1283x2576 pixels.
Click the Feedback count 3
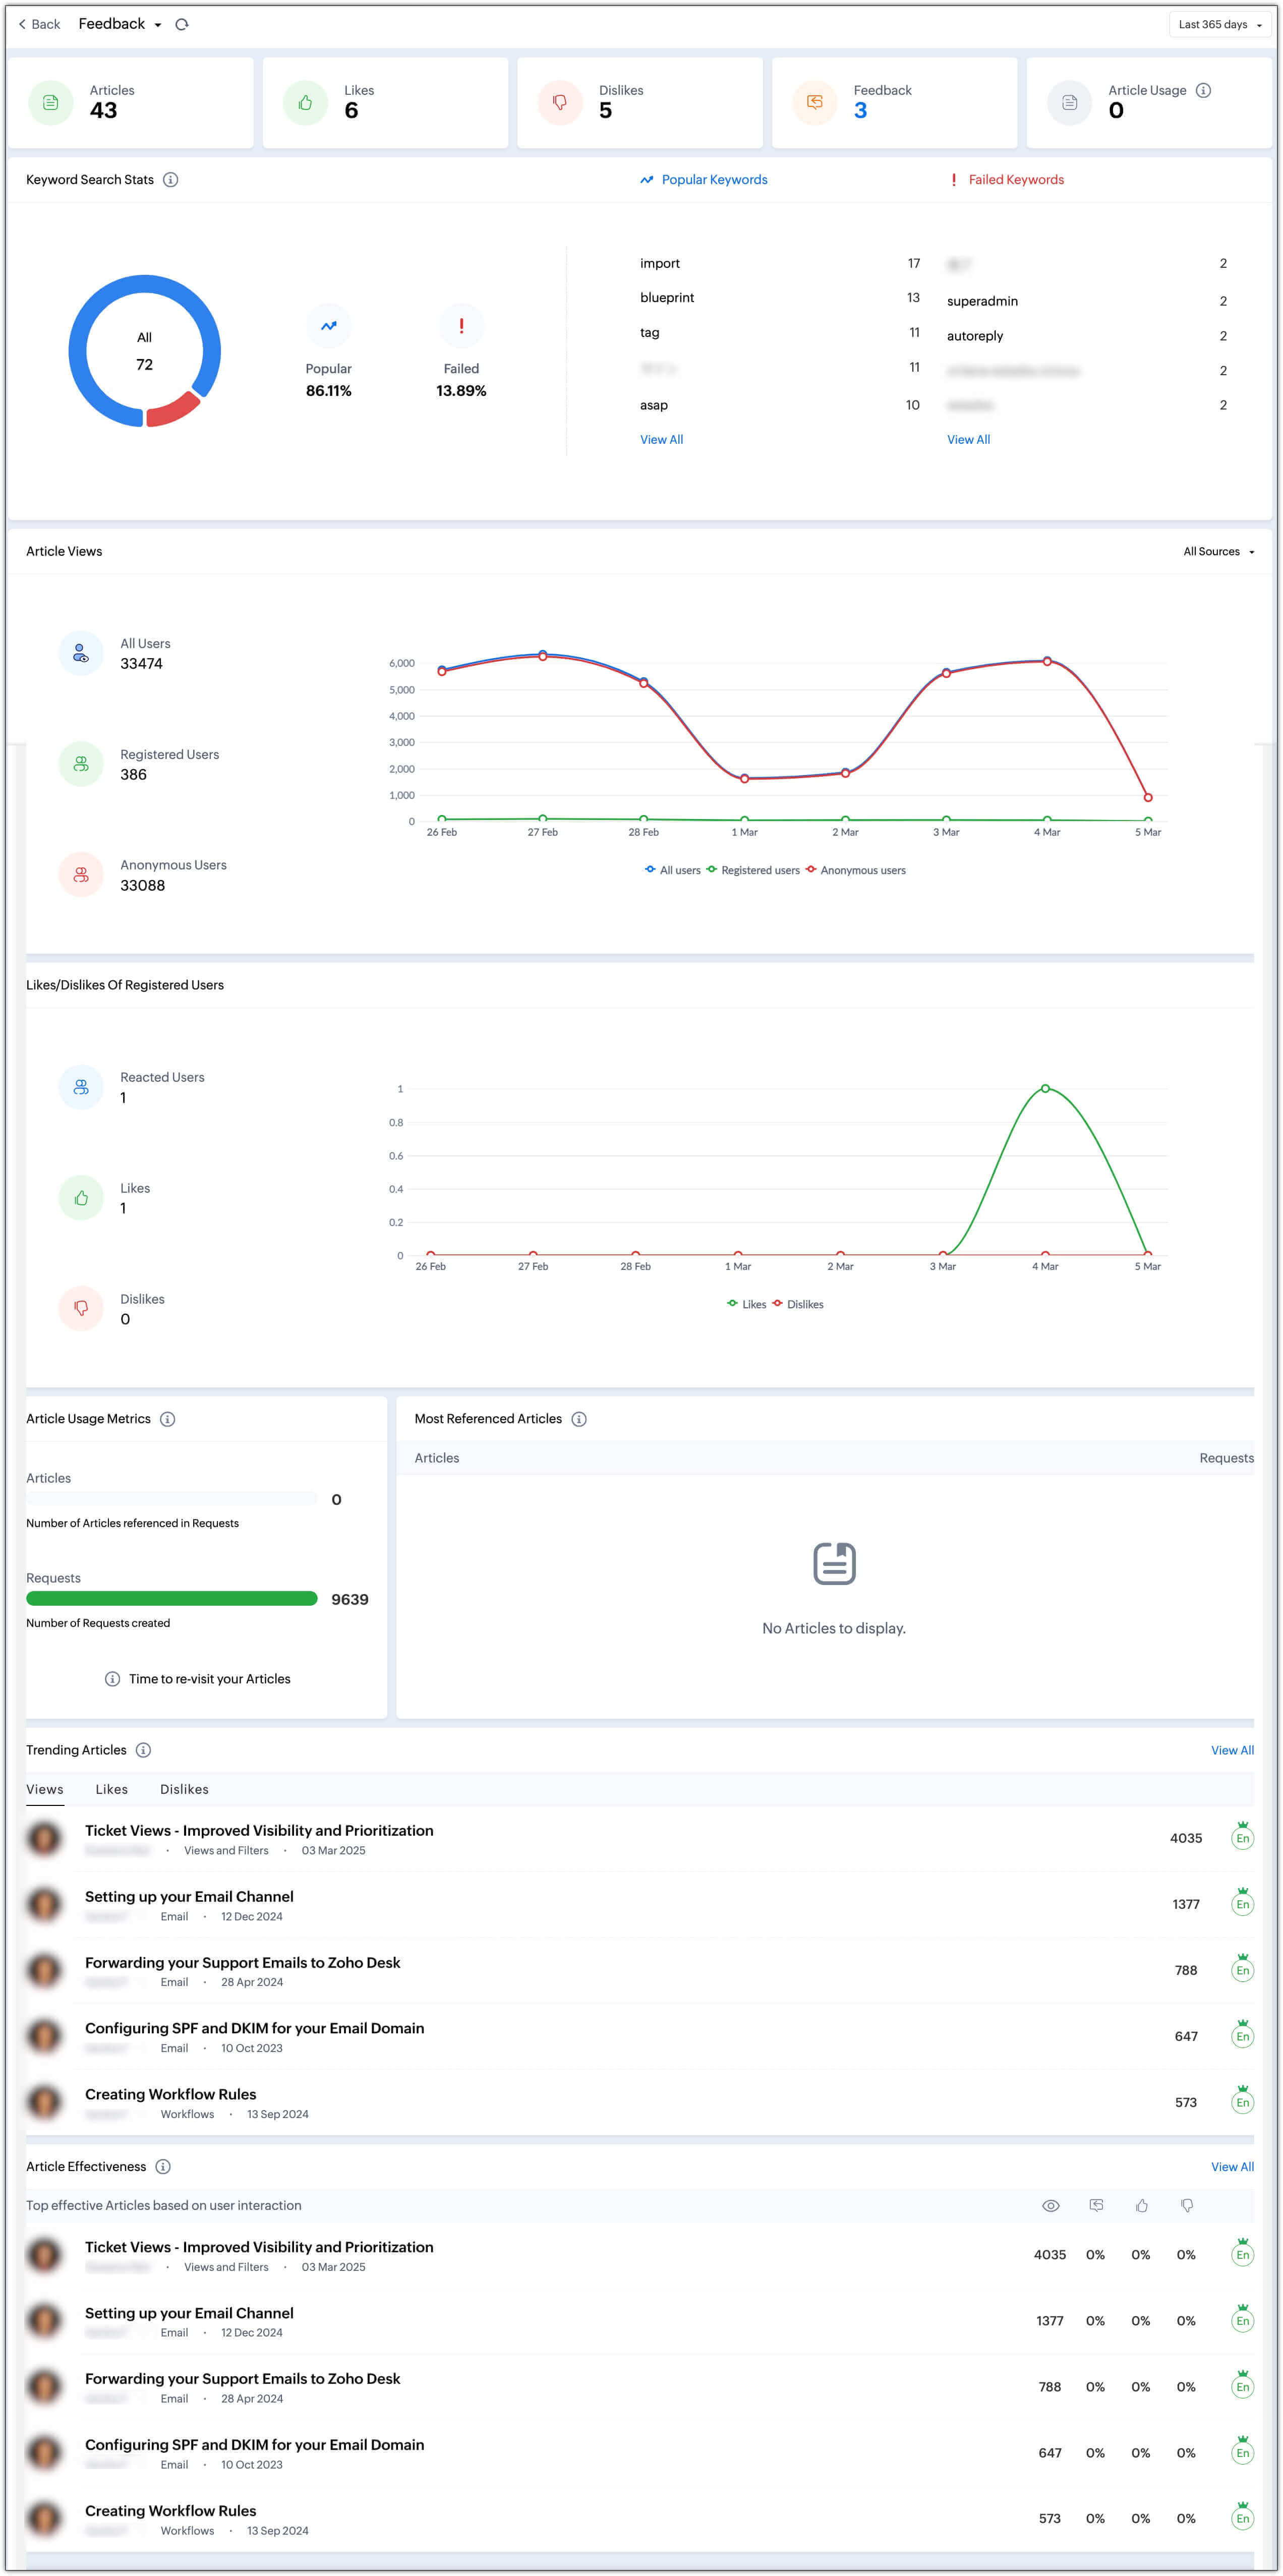pos(860,111)
